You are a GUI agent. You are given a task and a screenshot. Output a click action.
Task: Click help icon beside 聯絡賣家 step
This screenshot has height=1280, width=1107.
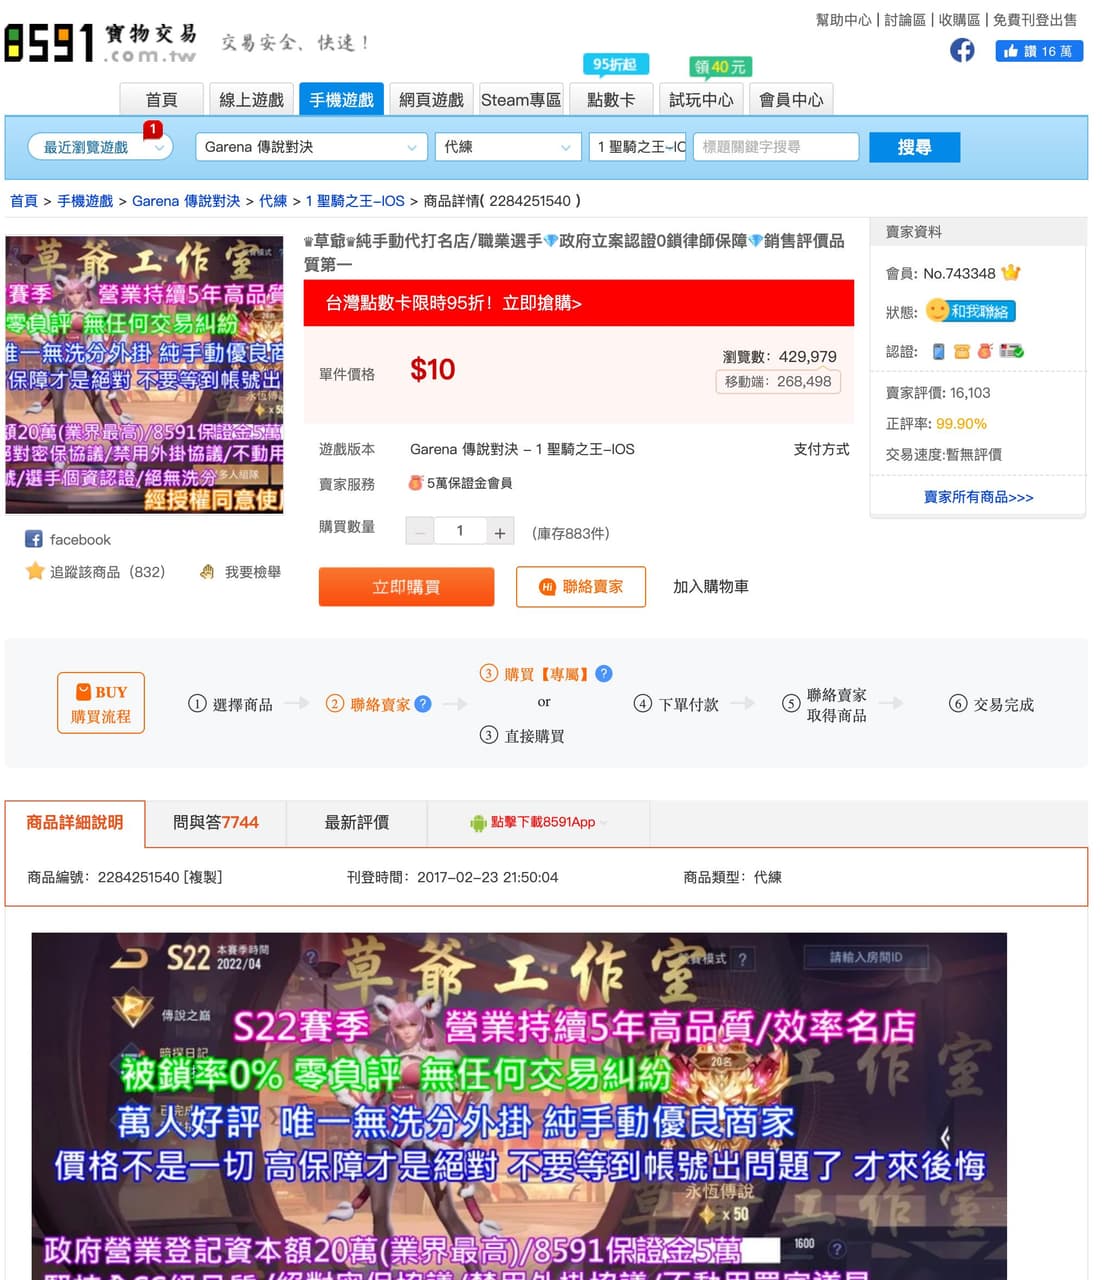(423, 703)
